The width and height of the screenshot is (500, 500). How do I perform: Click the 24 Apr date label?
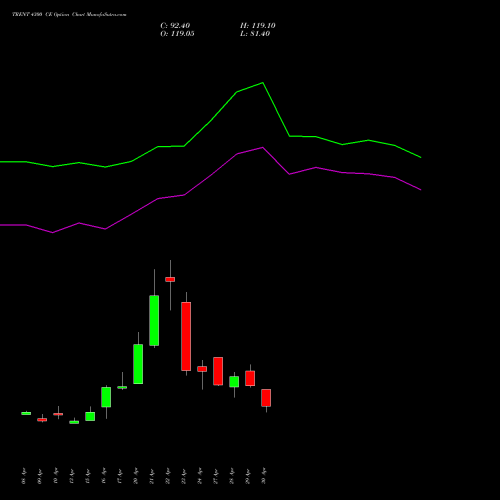(200, 476)
